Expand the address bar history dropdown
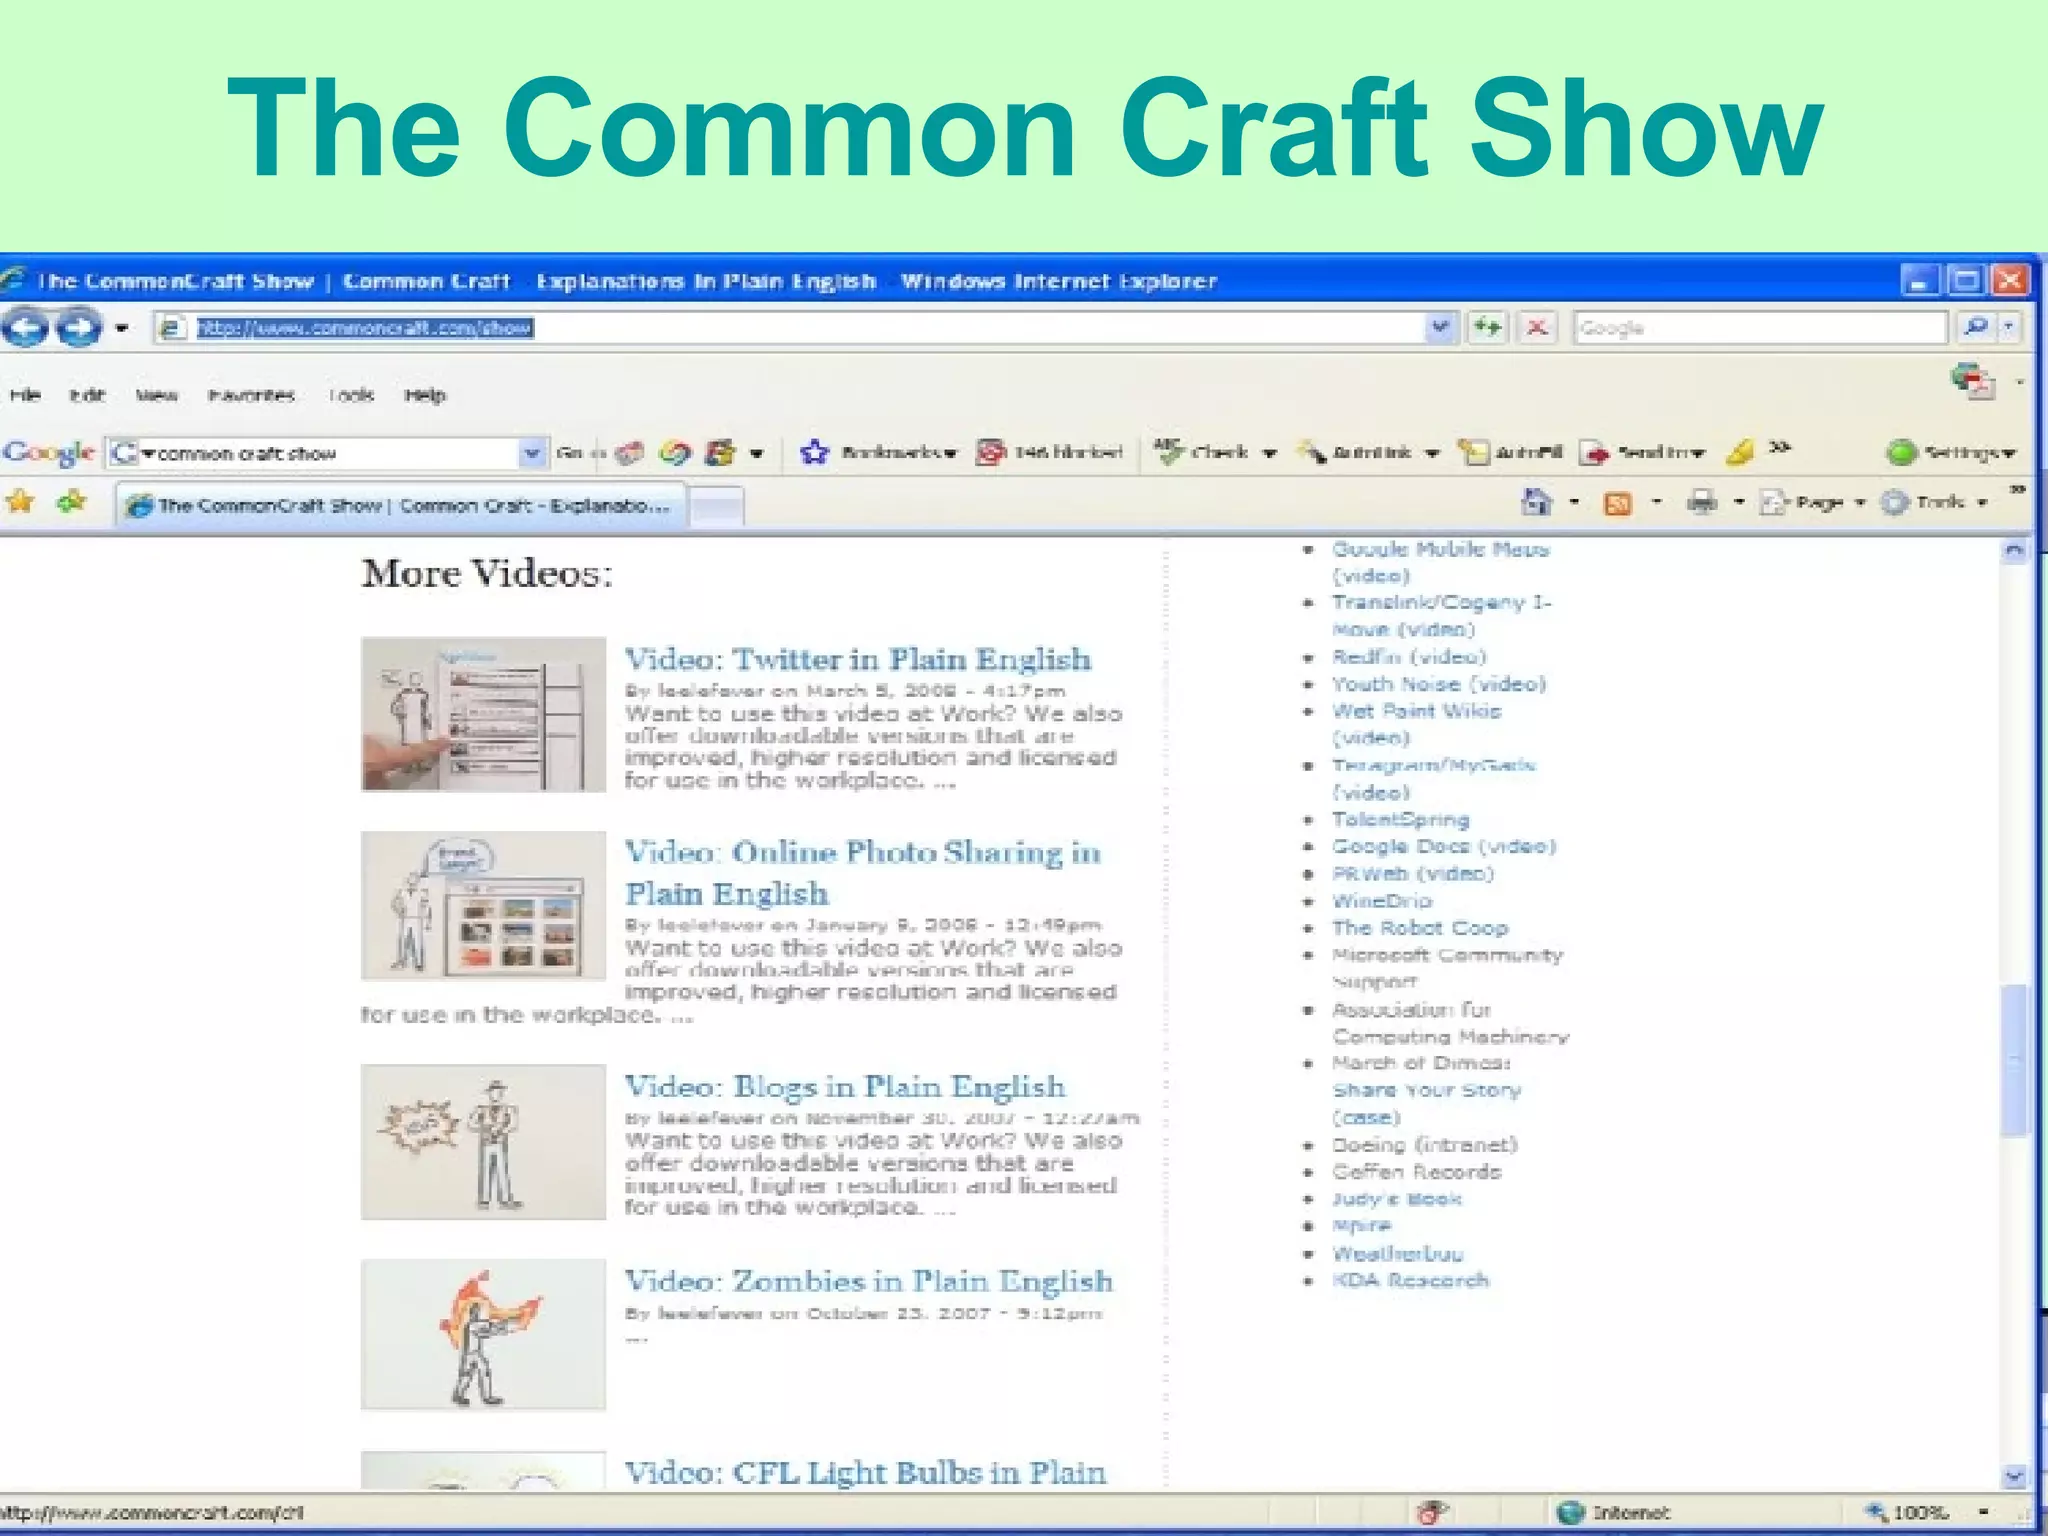The height and width of the screenshot is (1536, 2048). 1439,328
